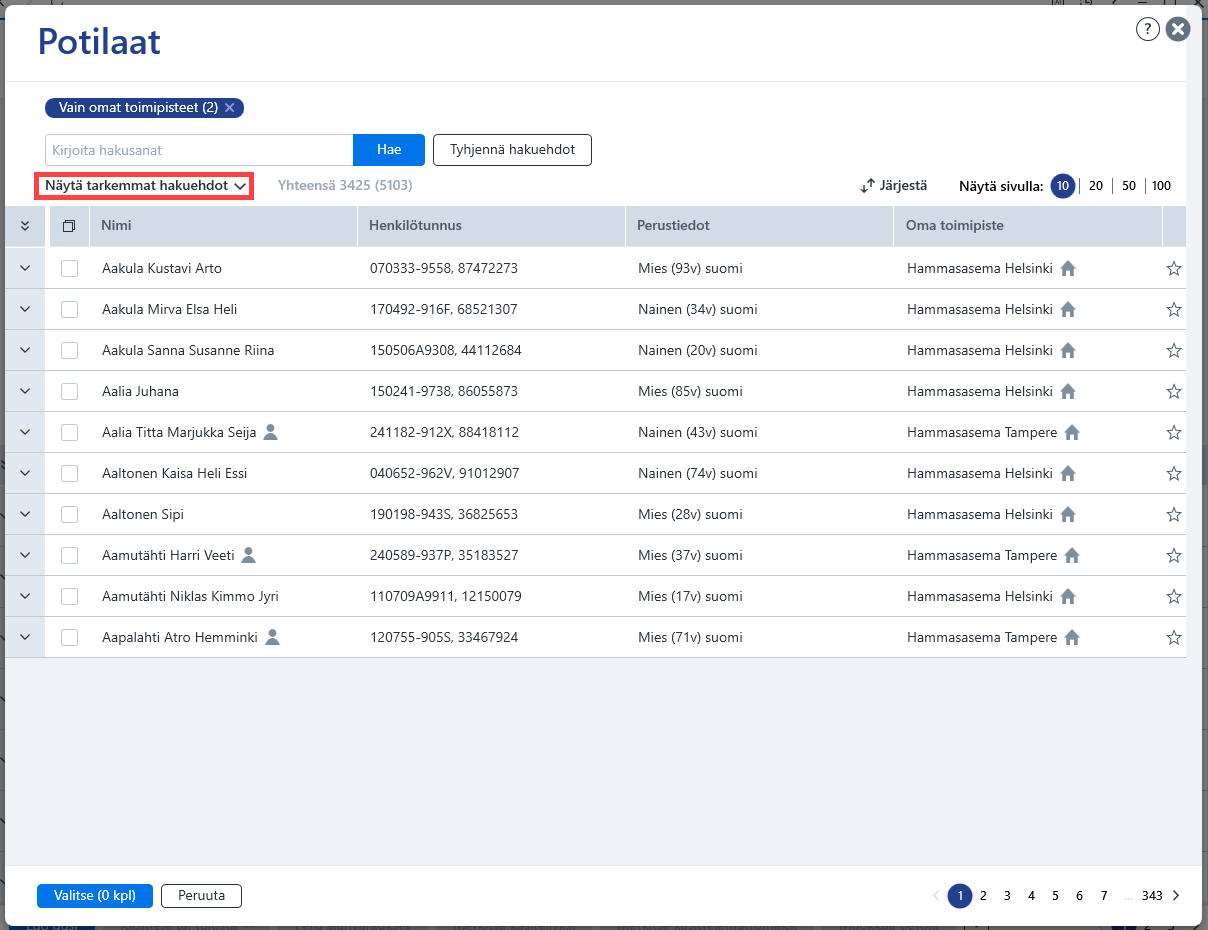The width and height of the screenshot is (1208, 930).
Task: Click the Kirjoita hakusanat search field
Action: (199, 150)
